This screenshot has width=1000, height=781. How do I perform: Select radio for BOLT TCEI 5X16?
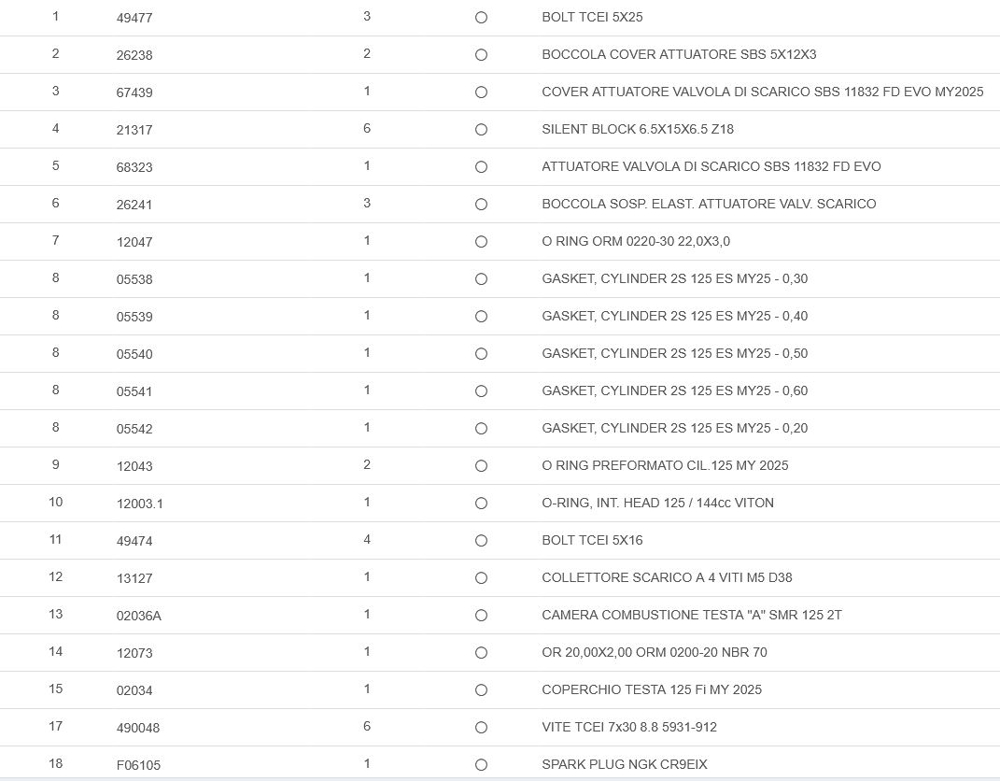pos(481,541)
